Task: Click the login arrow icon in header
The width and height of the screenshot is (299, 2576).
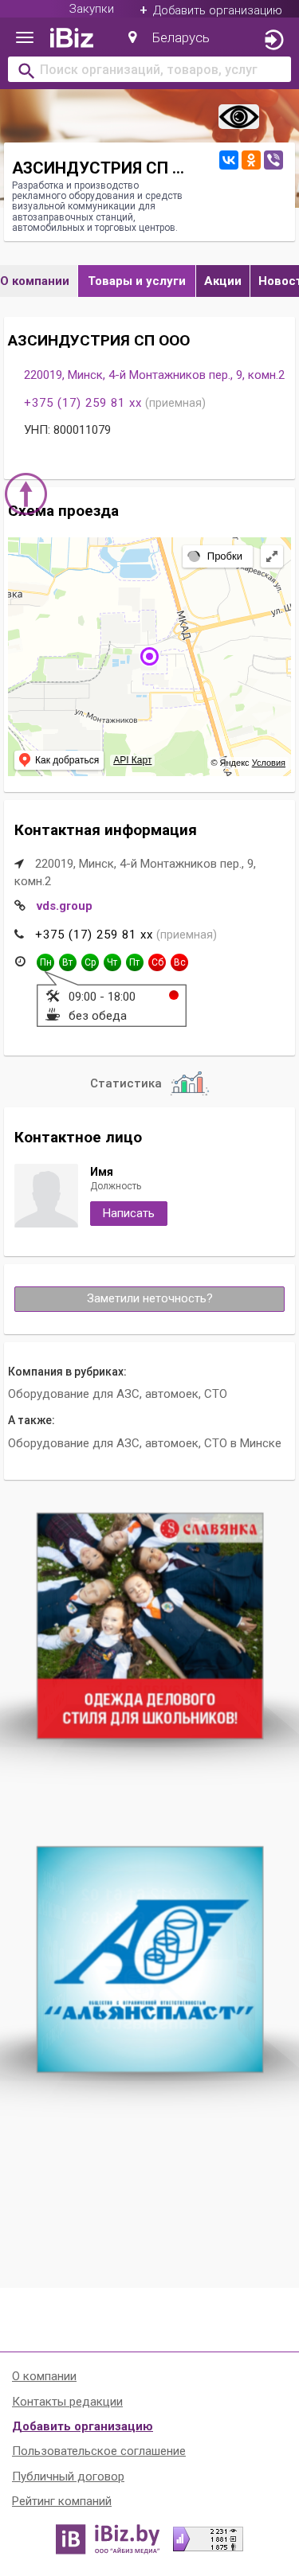Action: pos(273,40)
